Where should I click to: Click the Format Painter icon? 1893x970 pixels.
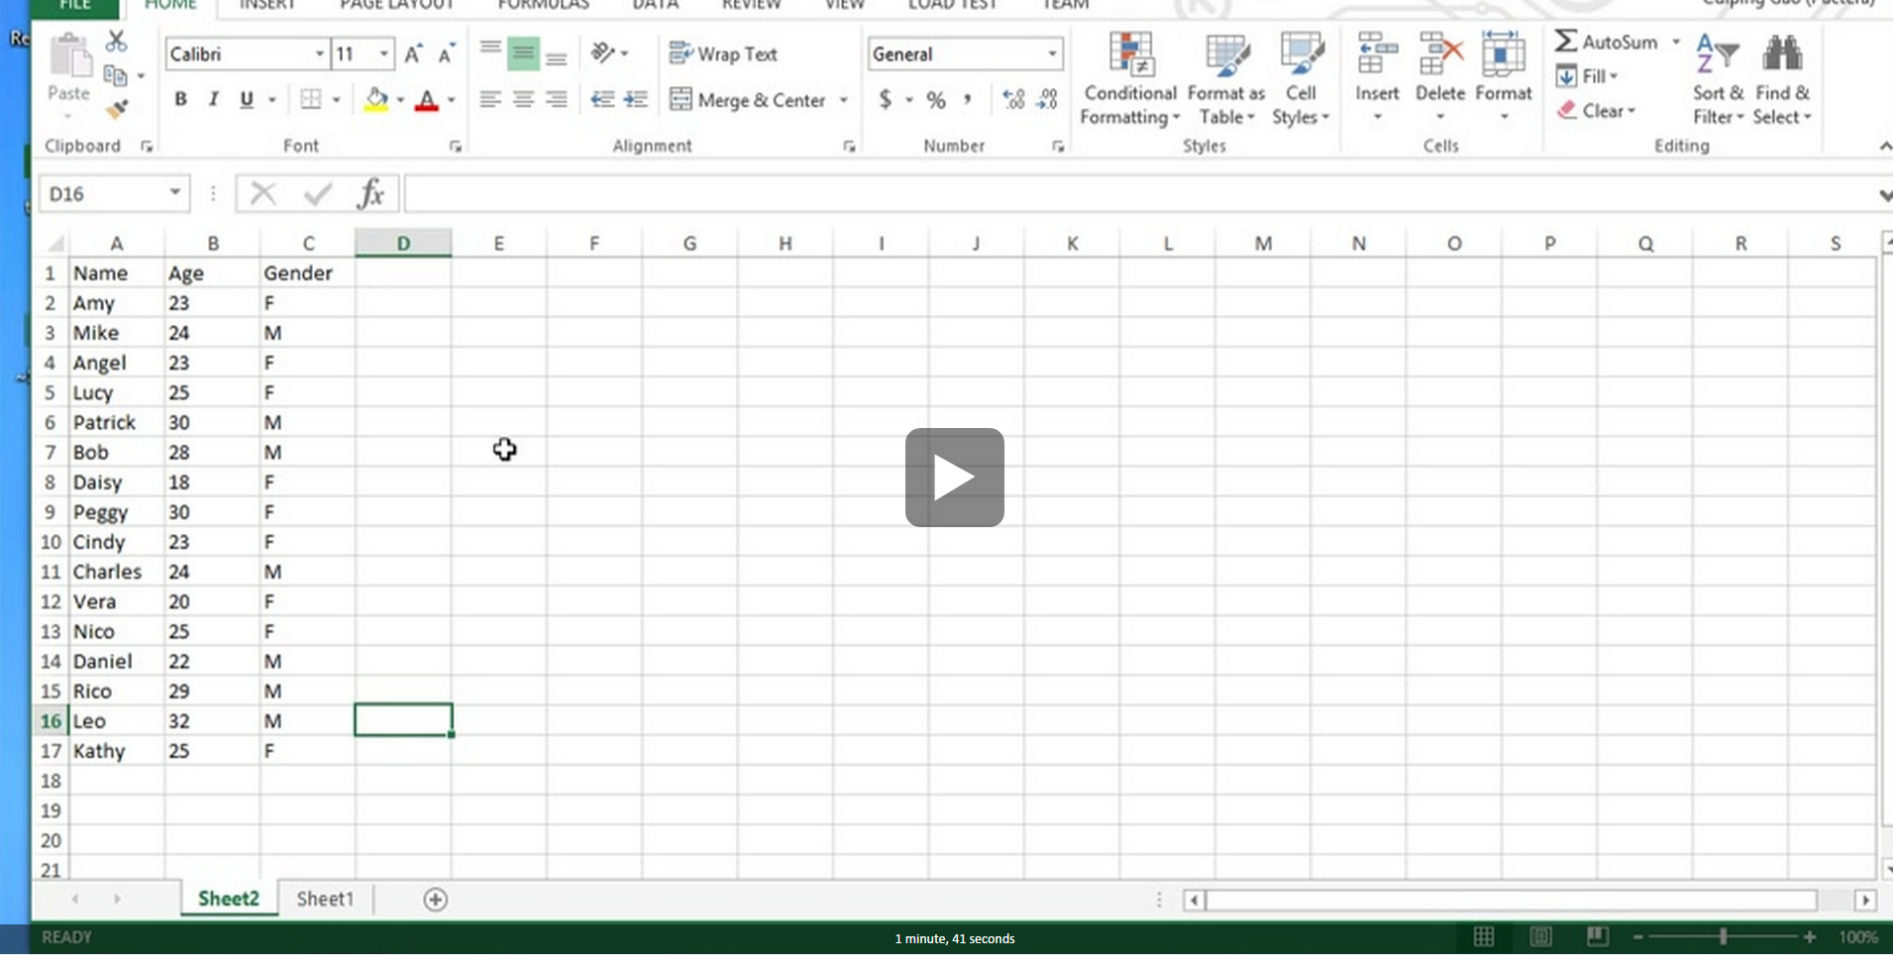click(x=117, y=110)
